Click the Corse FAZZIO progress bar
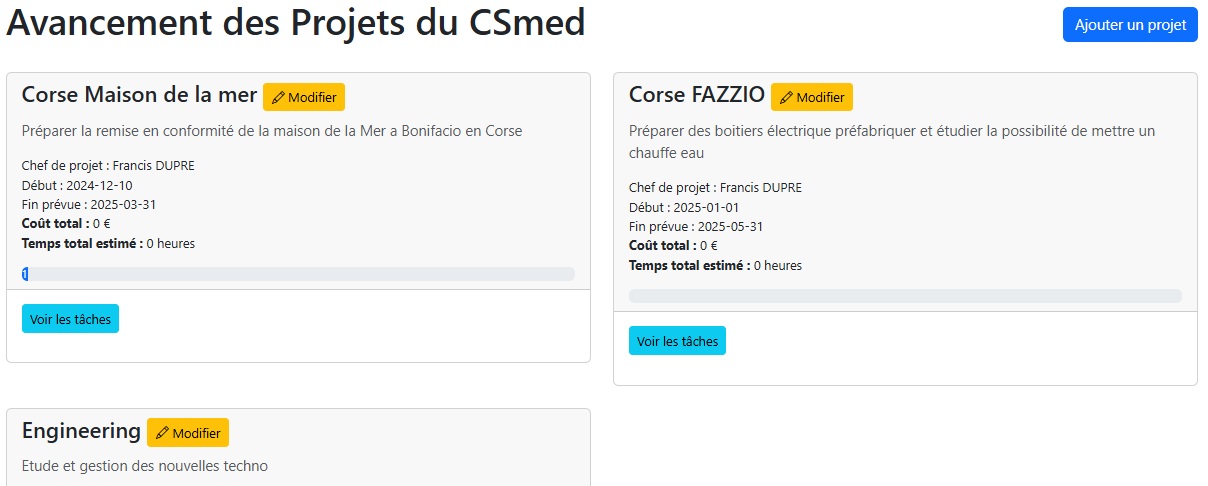 coord(905,296)
